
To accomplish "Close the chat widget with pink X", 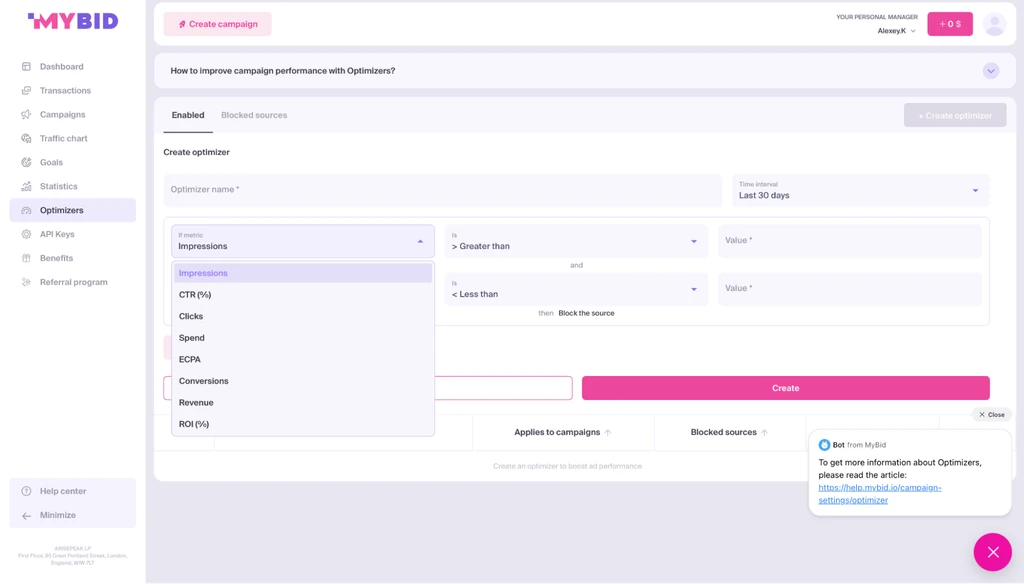I will click(993, 552).
